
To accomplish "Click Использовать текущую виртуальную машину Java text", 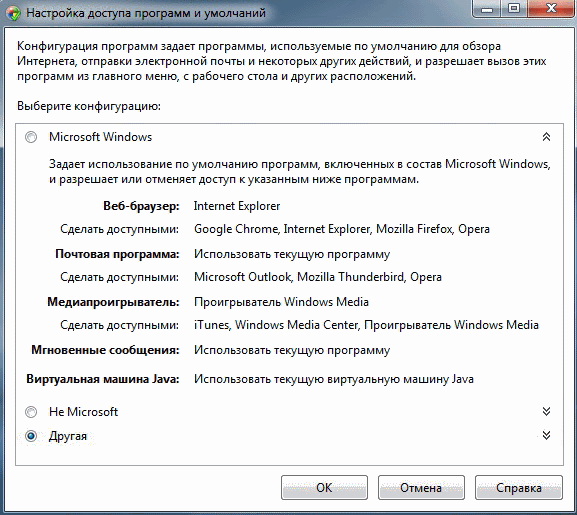I will (334, 379).
